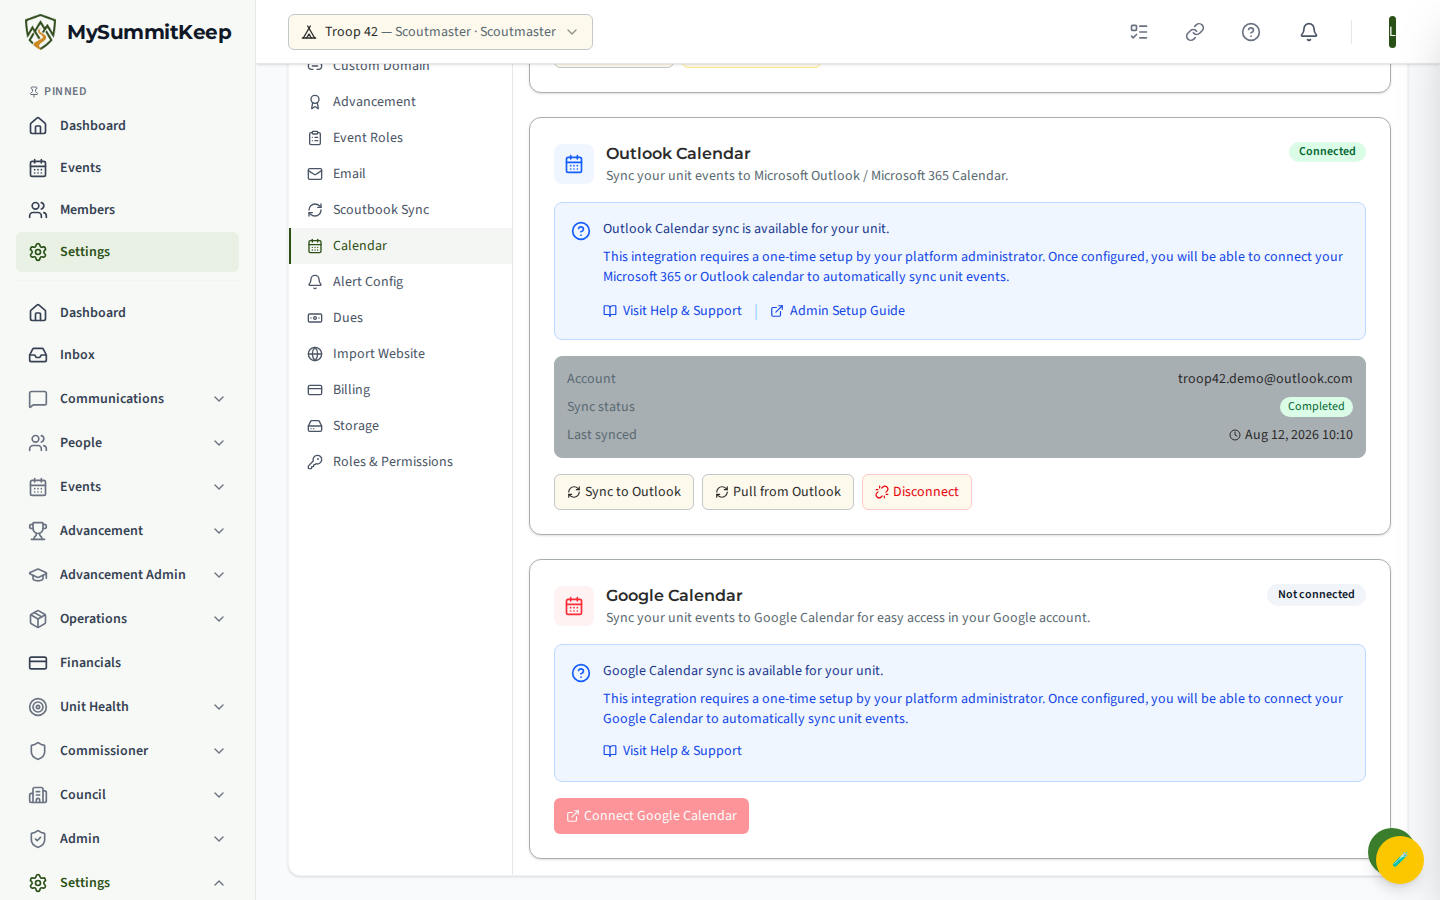Open Roles & Permissions settings
Screen dimensions: 1440x900
click(401, 462)
